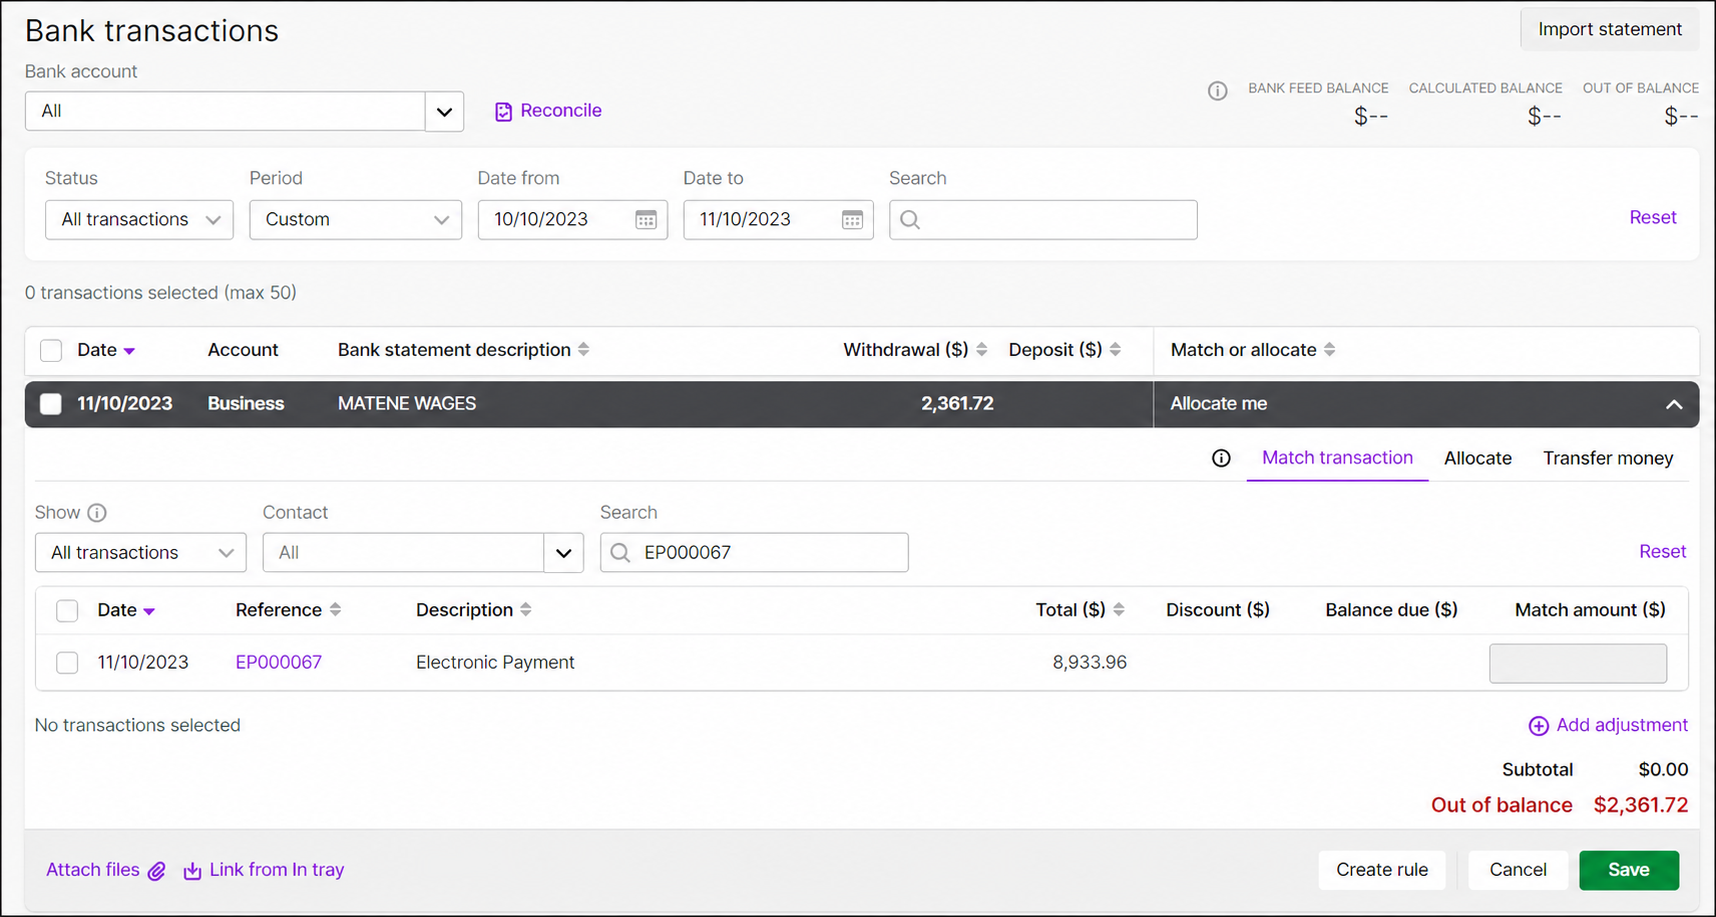
Task: Click the info icon beside Match transaction tab
Action: point(1221,458)
